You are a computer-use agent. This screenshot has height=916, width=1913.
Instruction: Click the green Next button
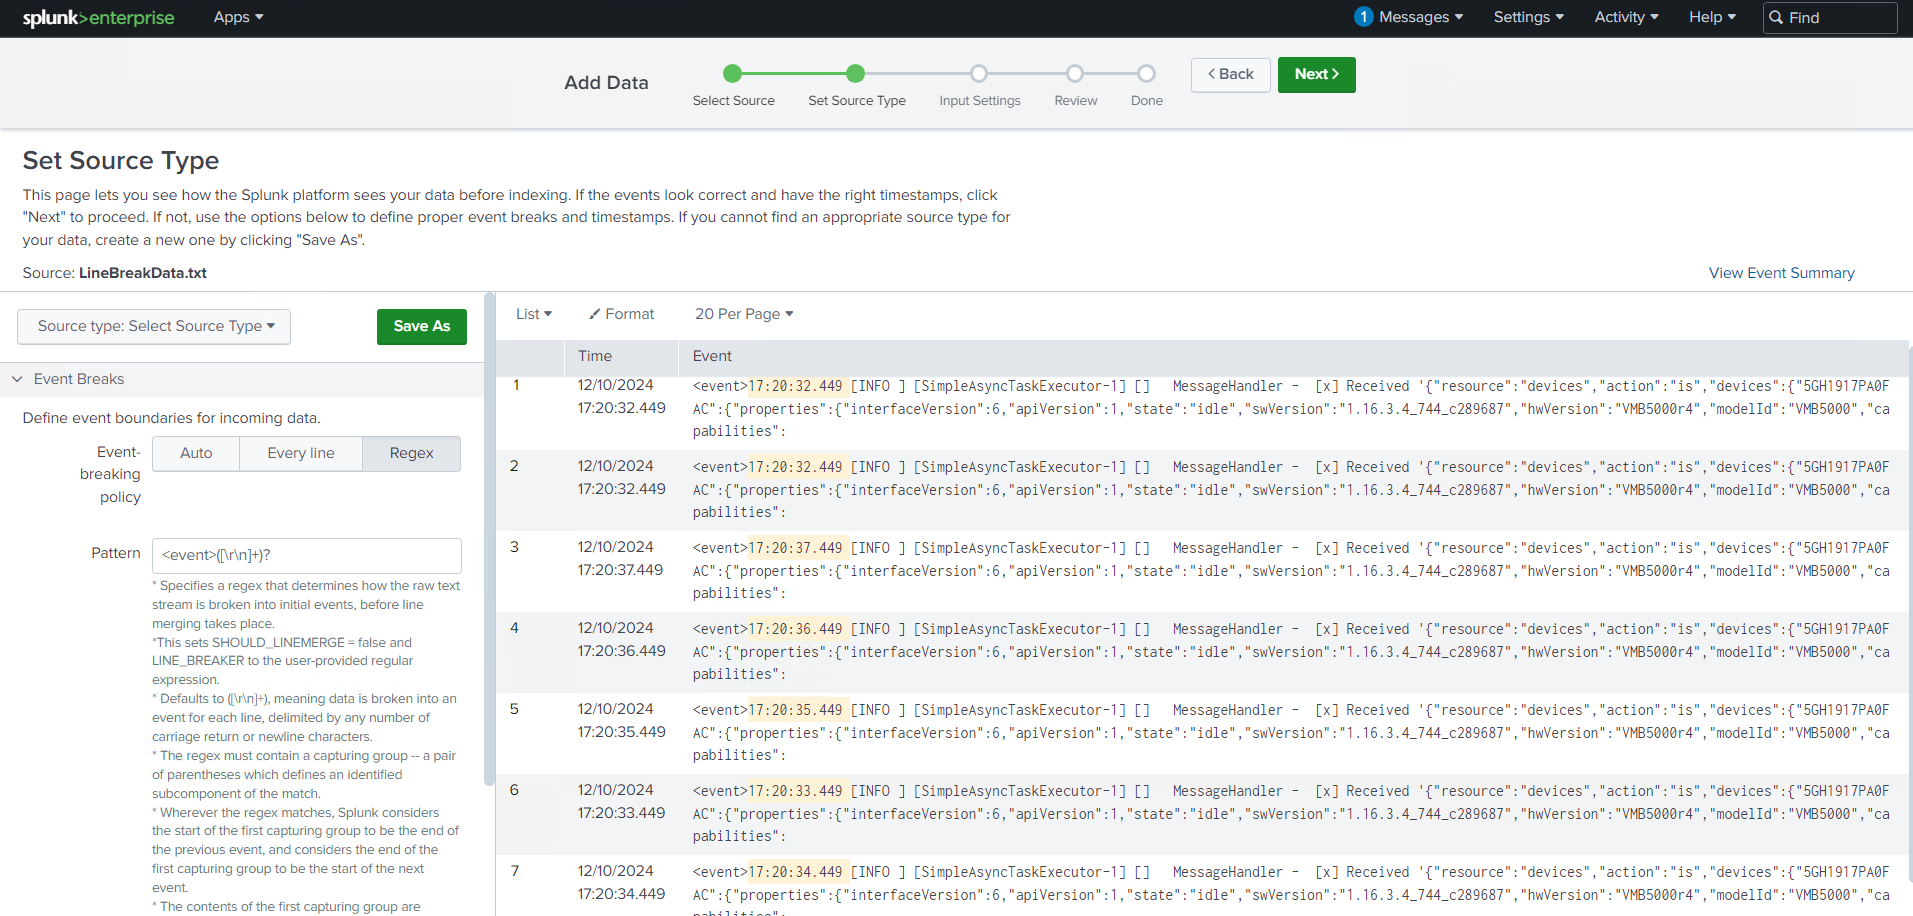tap(1316, 74)
